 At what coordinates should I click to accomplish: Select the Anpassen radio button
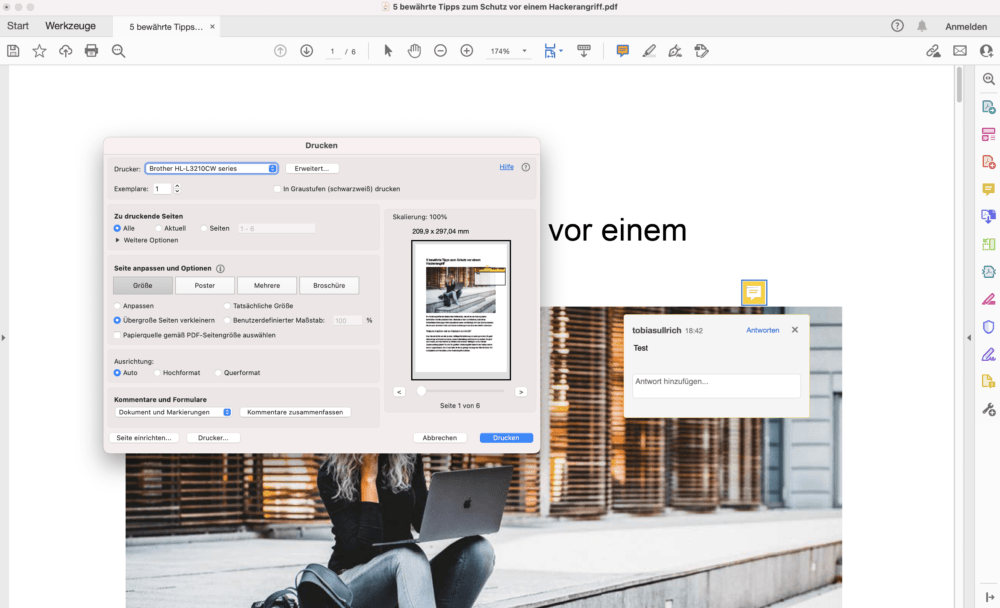click(x=117, y=306)
